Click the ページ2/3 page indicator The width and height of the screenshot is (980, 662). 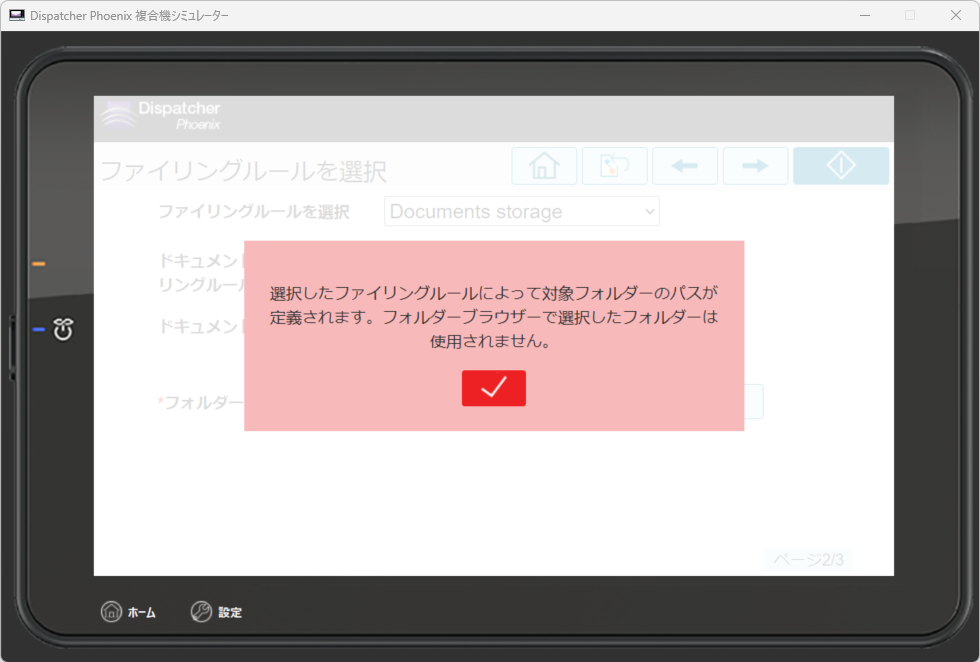(808, 560)
